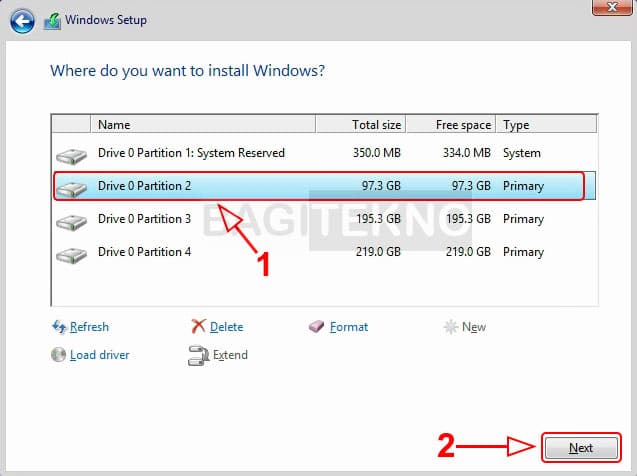Click the drive icon beside Partition 4
The width and height of the screenshot is (637, 476).
(x=72, y=255)
